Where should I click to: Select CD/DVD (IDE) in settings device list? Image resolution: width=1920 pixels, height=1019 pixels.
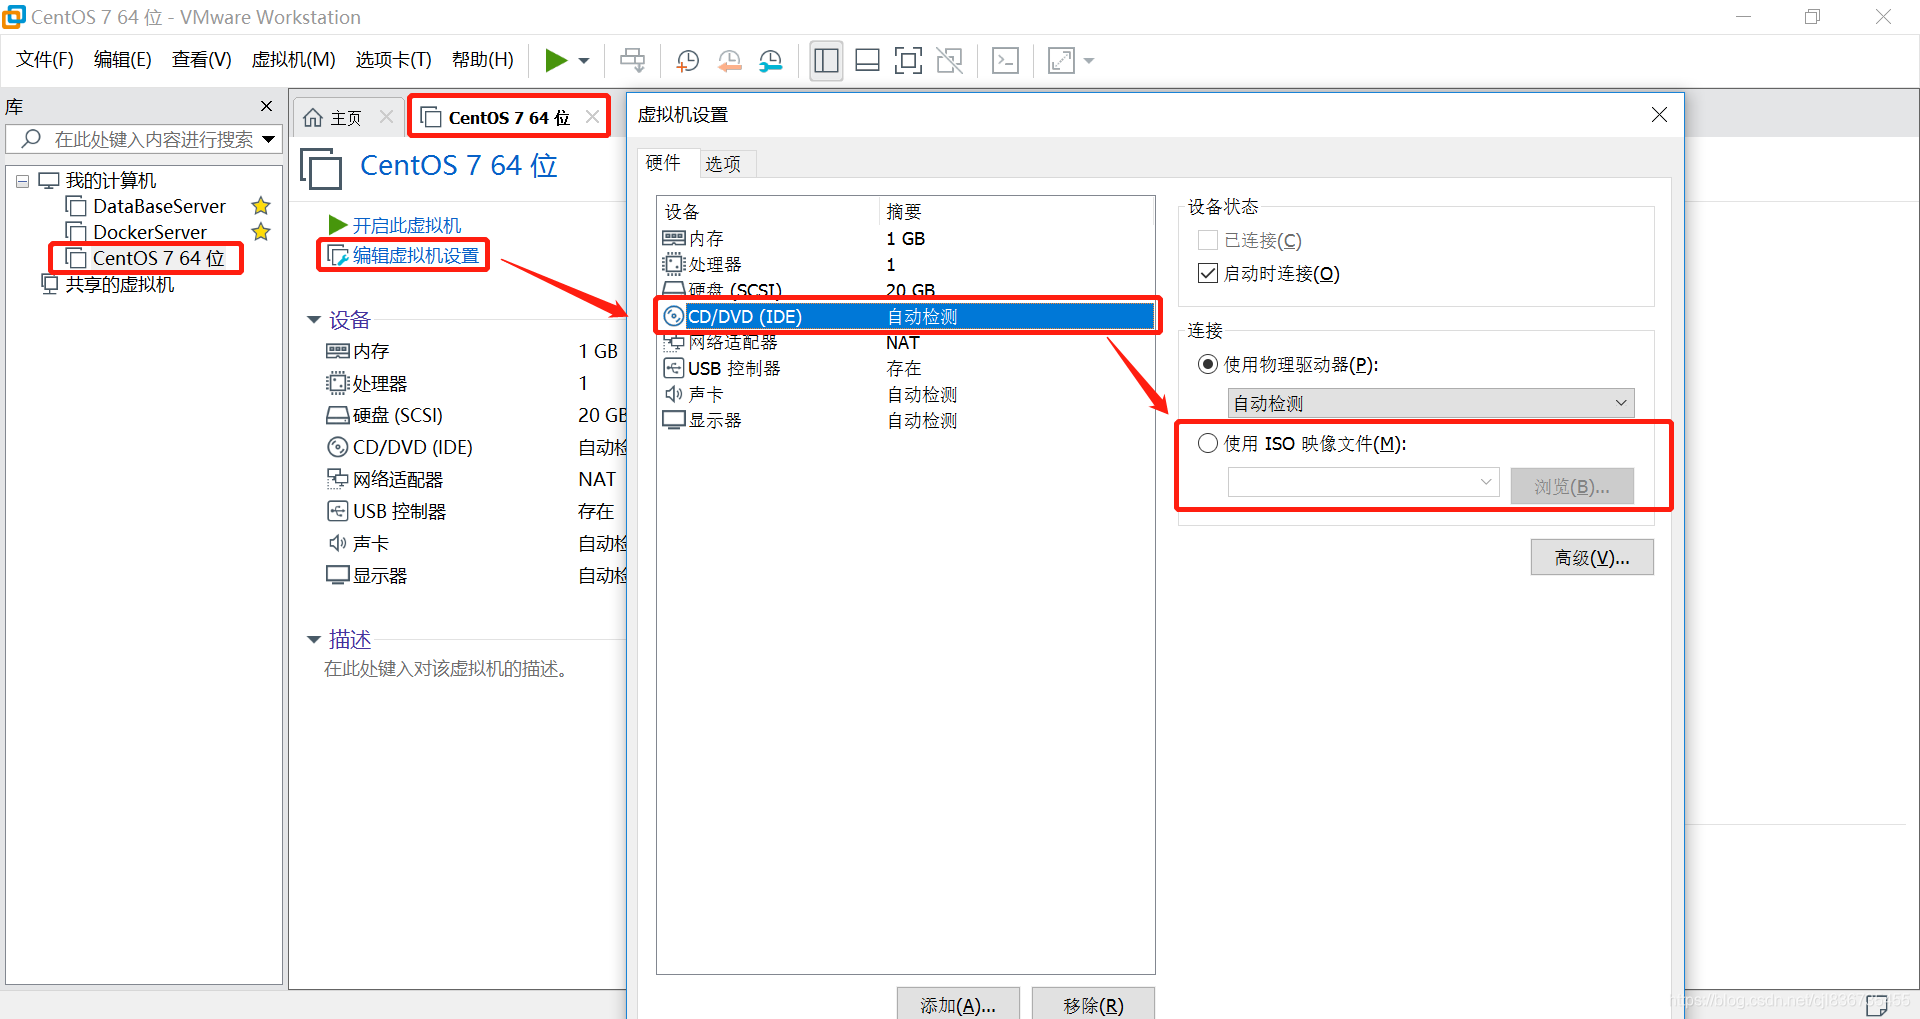[907, 317]
